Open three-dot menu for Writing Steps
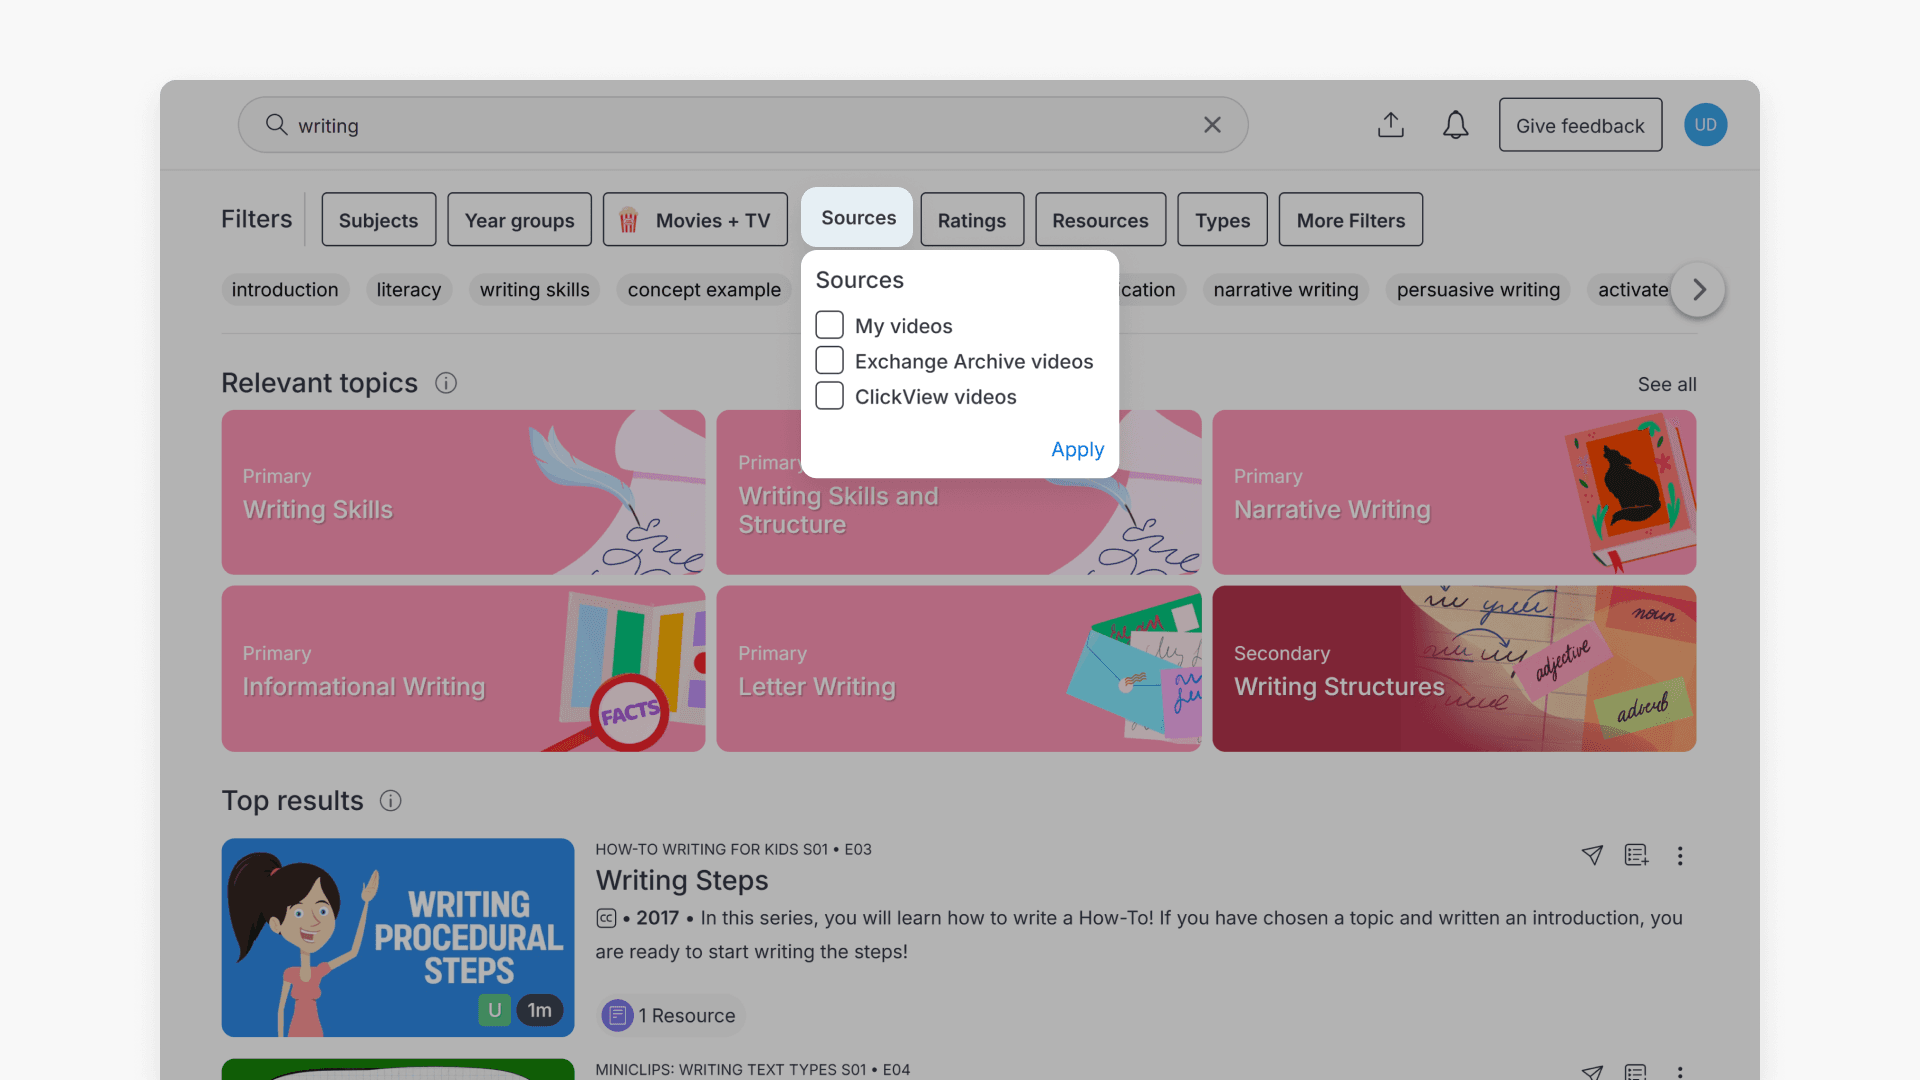The height and width of the screenshot is (1080, 1920). coord(1680,856)
